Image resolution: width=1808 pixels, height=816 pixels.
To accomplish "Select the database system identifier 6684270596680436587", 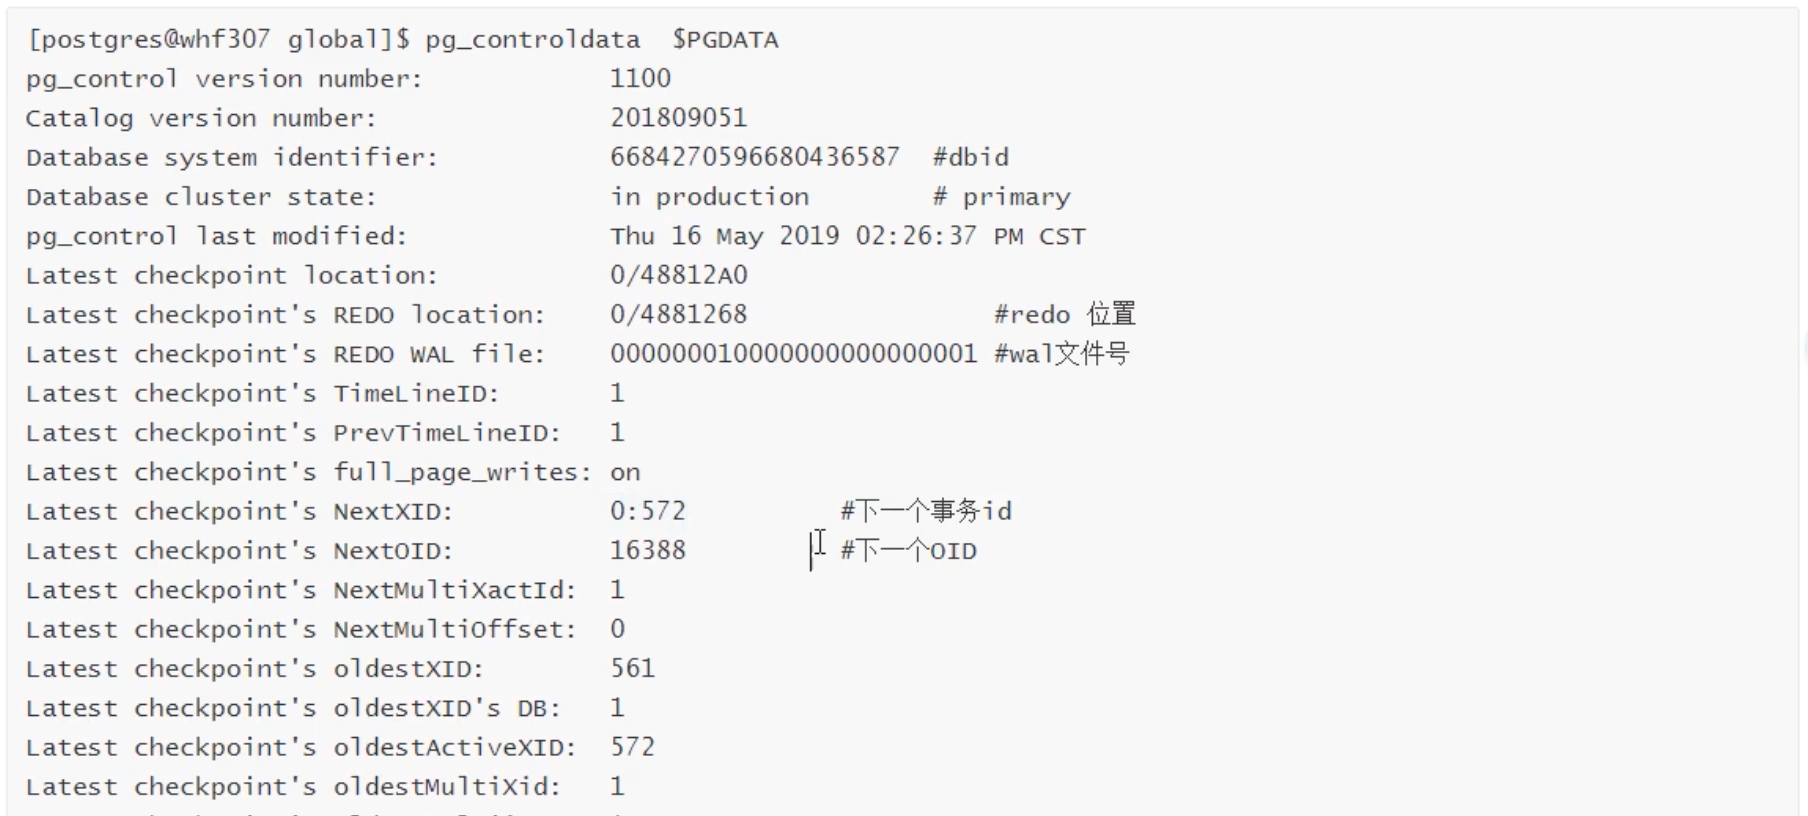I will click(755, 157).
